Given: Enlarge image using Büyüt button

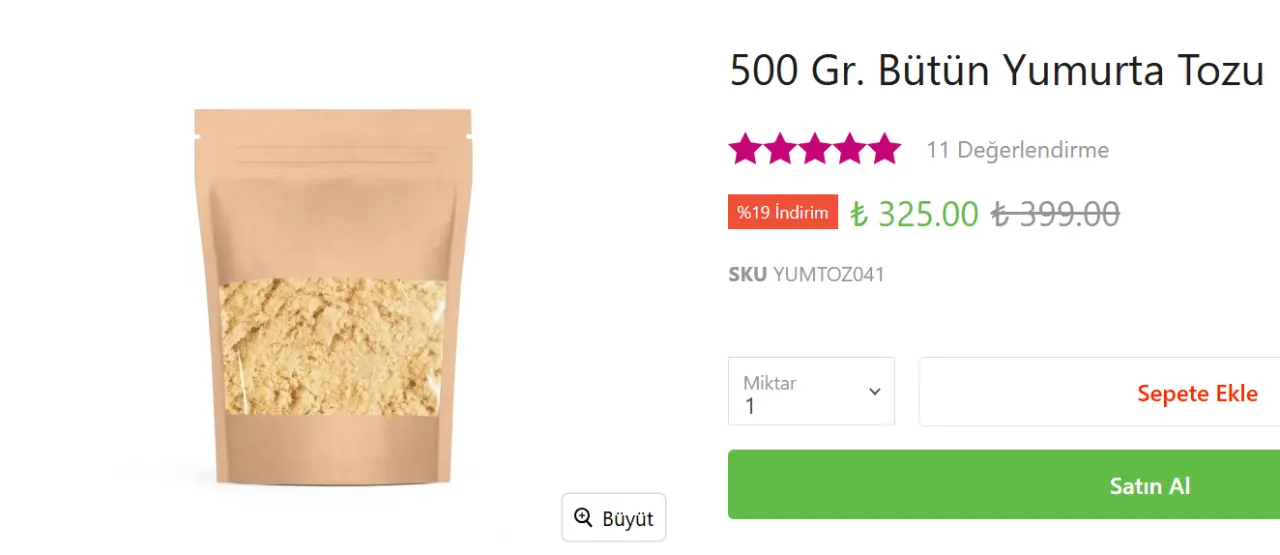Looking at the screenshot, I should point(614,518).
